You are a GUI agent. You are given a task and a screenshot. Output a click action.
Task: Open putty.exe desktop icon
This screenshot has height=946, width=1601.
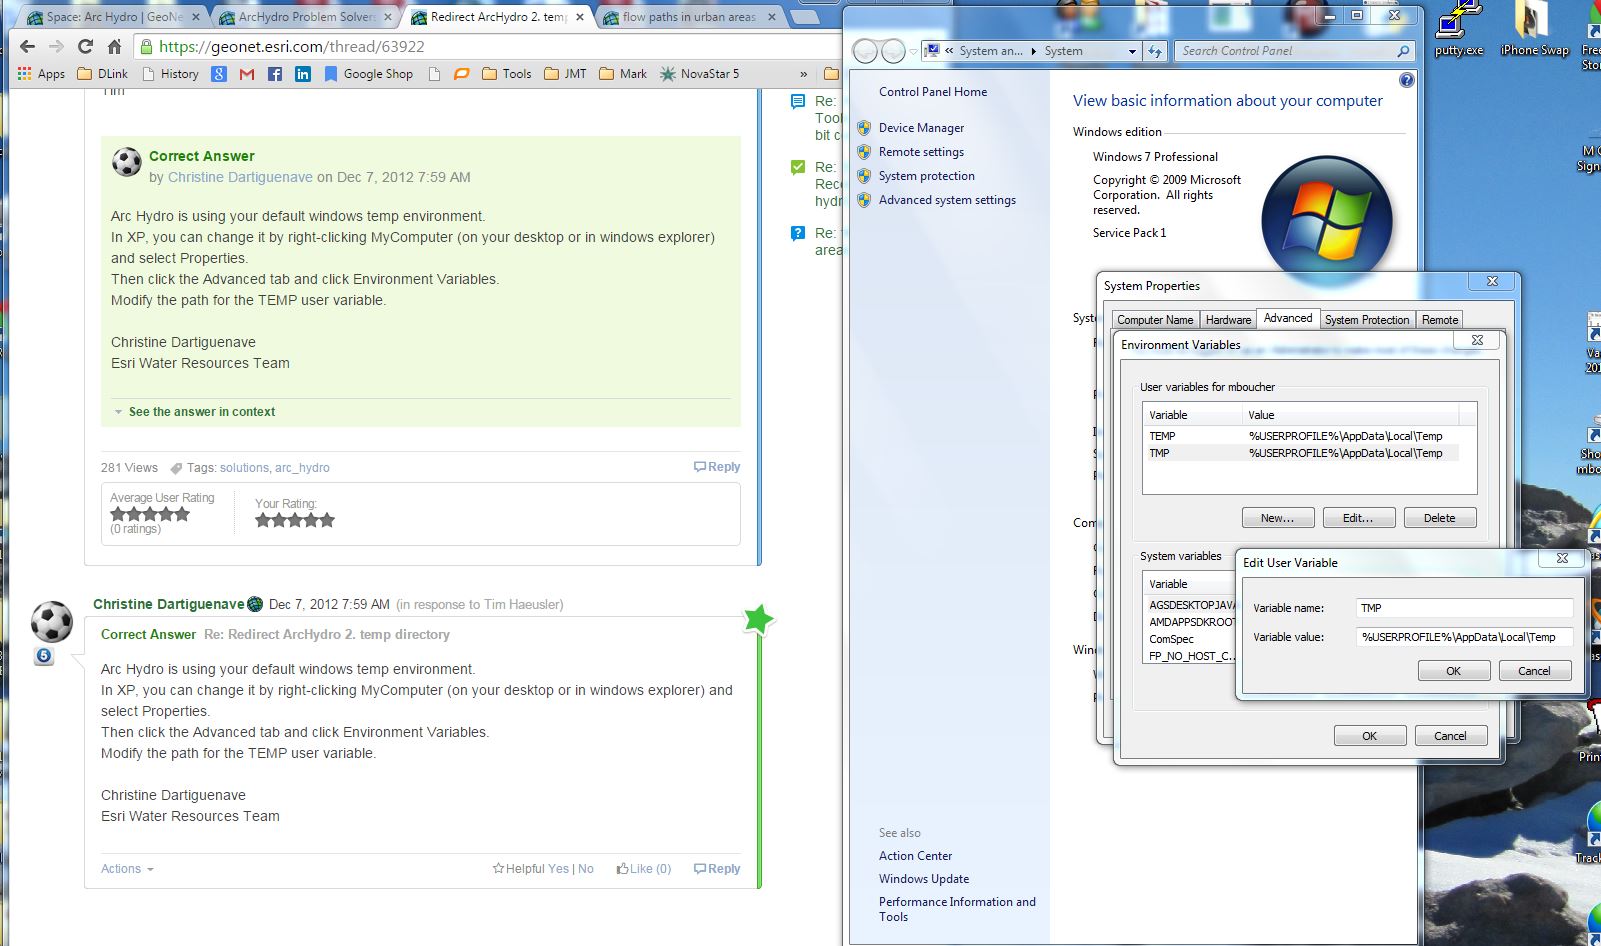click(x=1459, y=30)
